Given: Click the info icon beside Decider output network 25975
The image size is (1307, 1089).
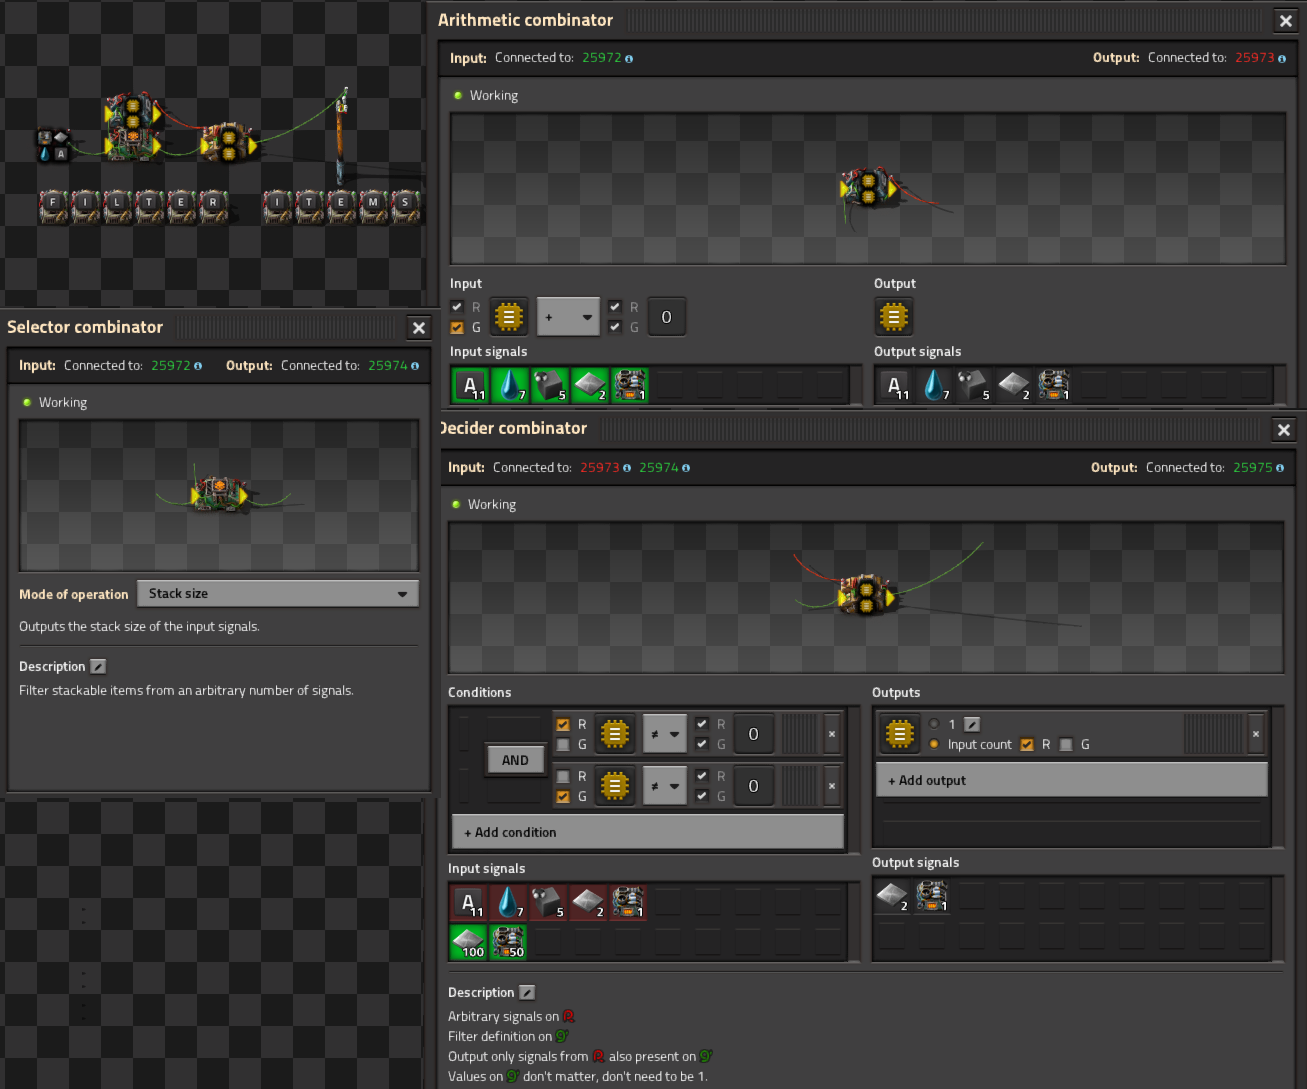Looking at the screenshot, I should [1280, 468].
